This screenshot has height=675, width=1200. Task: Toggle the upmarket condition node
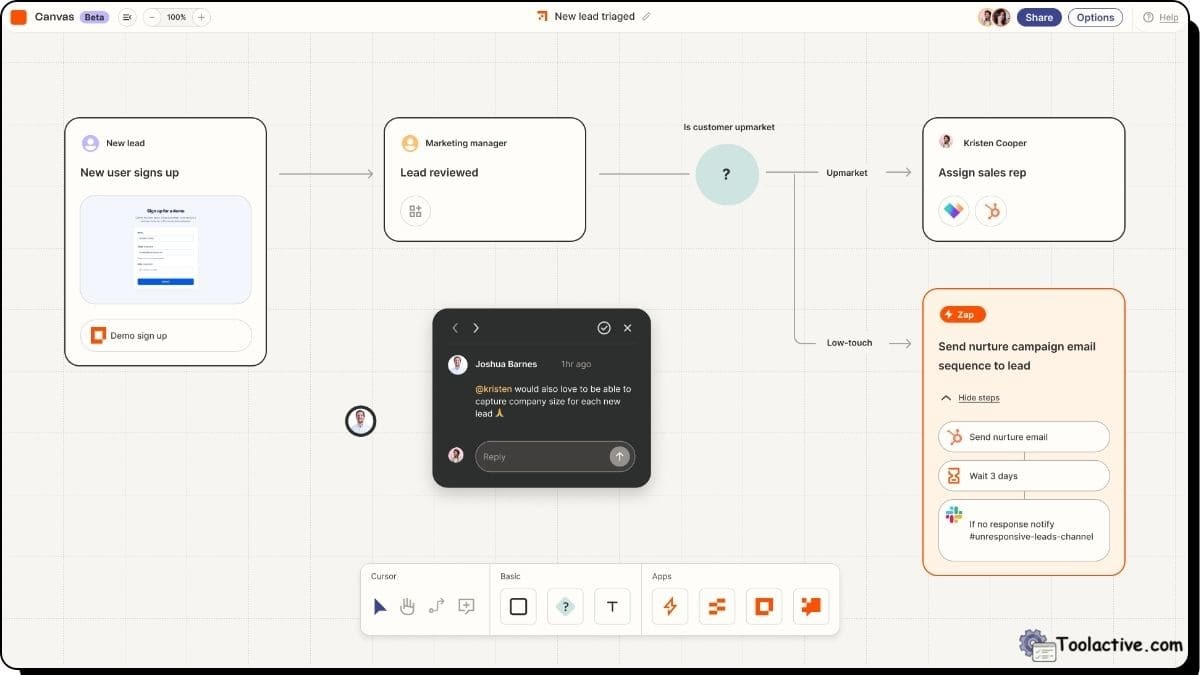point(727,174)
